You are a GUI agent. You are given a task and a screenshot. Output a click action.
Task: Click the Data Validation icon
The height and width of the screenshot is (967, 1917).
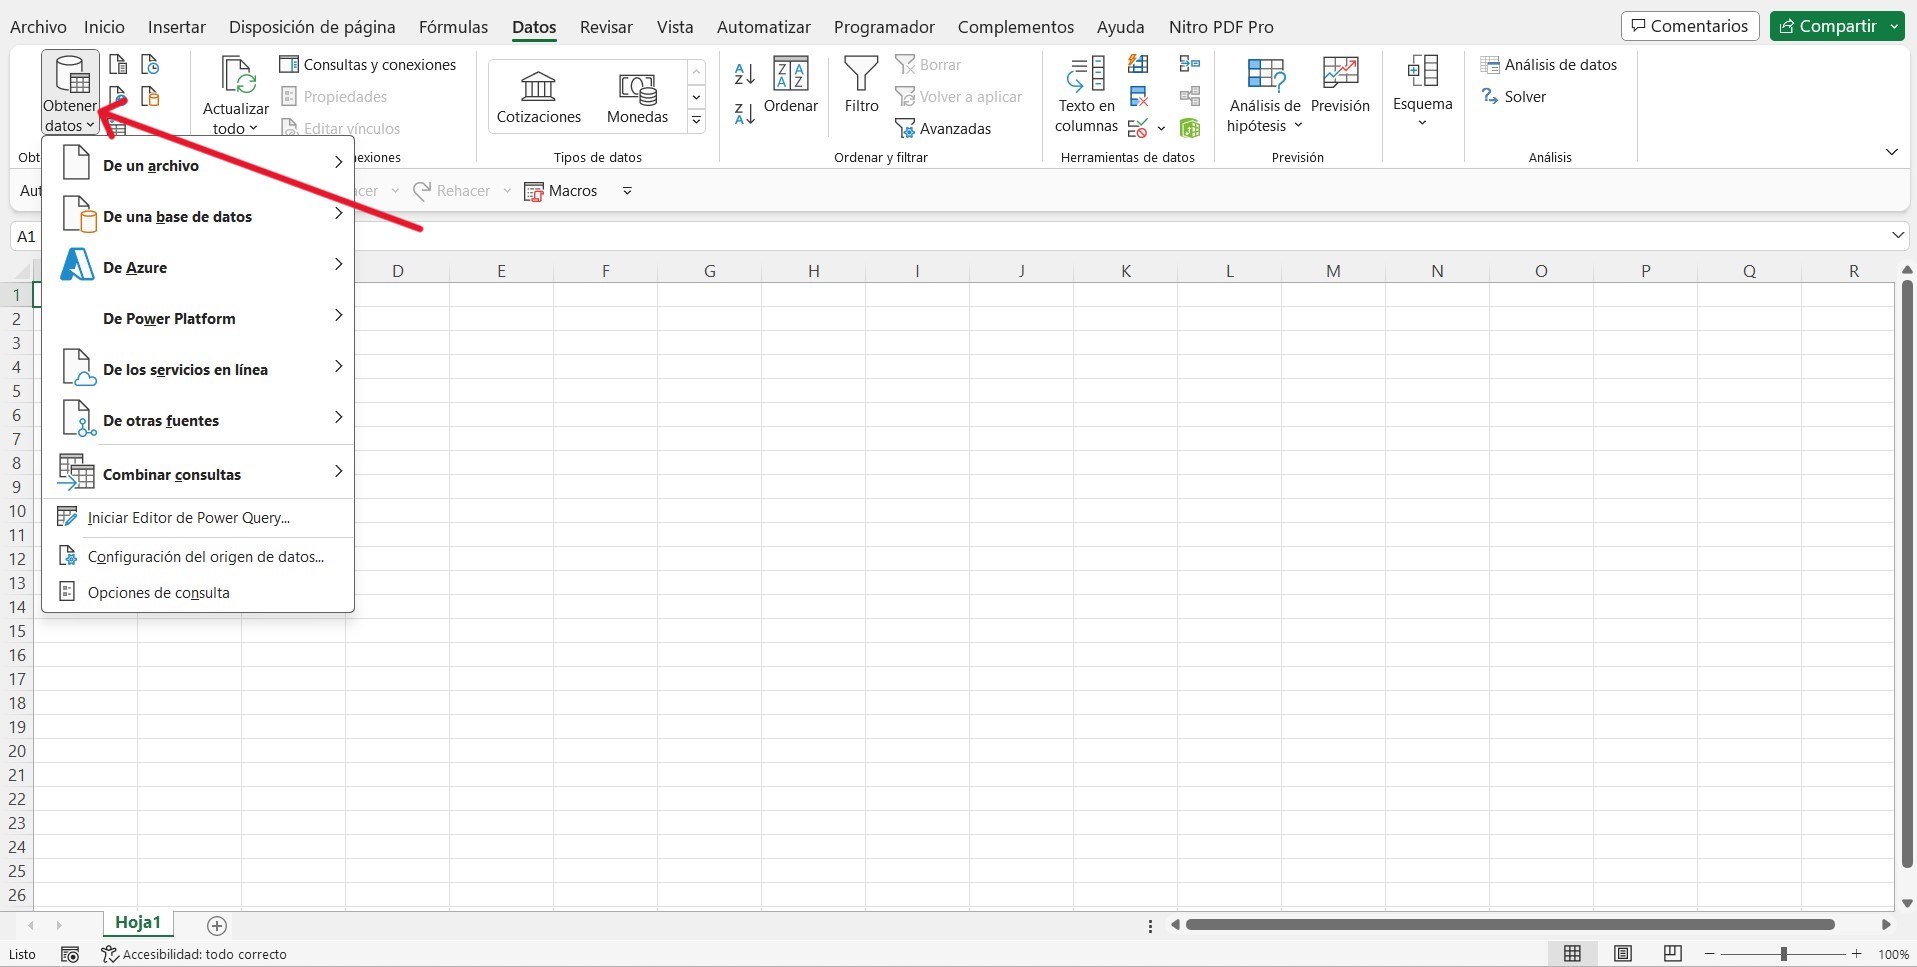[x=1137, y=128]
